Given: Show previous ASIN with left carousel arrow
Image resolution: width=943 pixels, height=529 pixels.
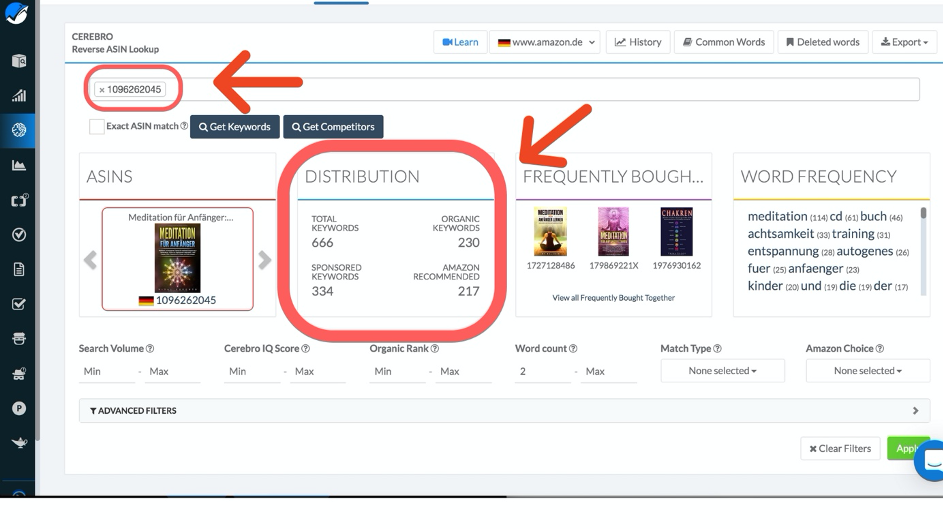Looking at the screenshot, I should pyautogui.click(x=90, y=260).
